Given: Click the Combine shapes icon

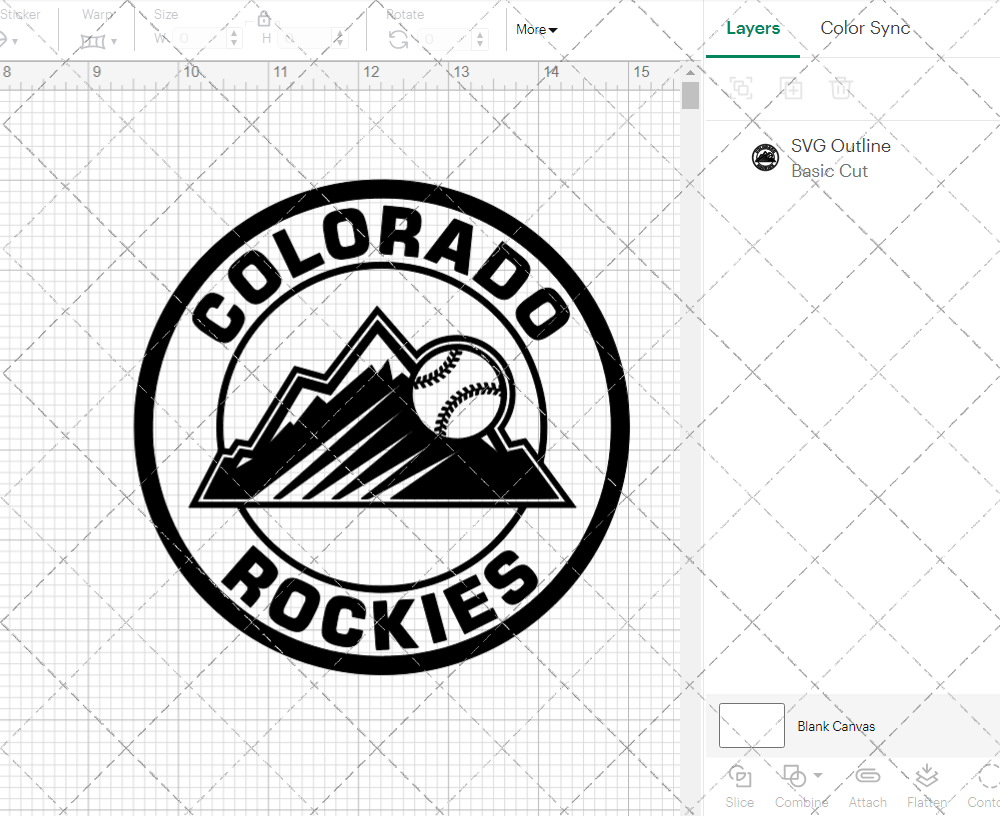Looking at the screenshot, I should point(794,776).
